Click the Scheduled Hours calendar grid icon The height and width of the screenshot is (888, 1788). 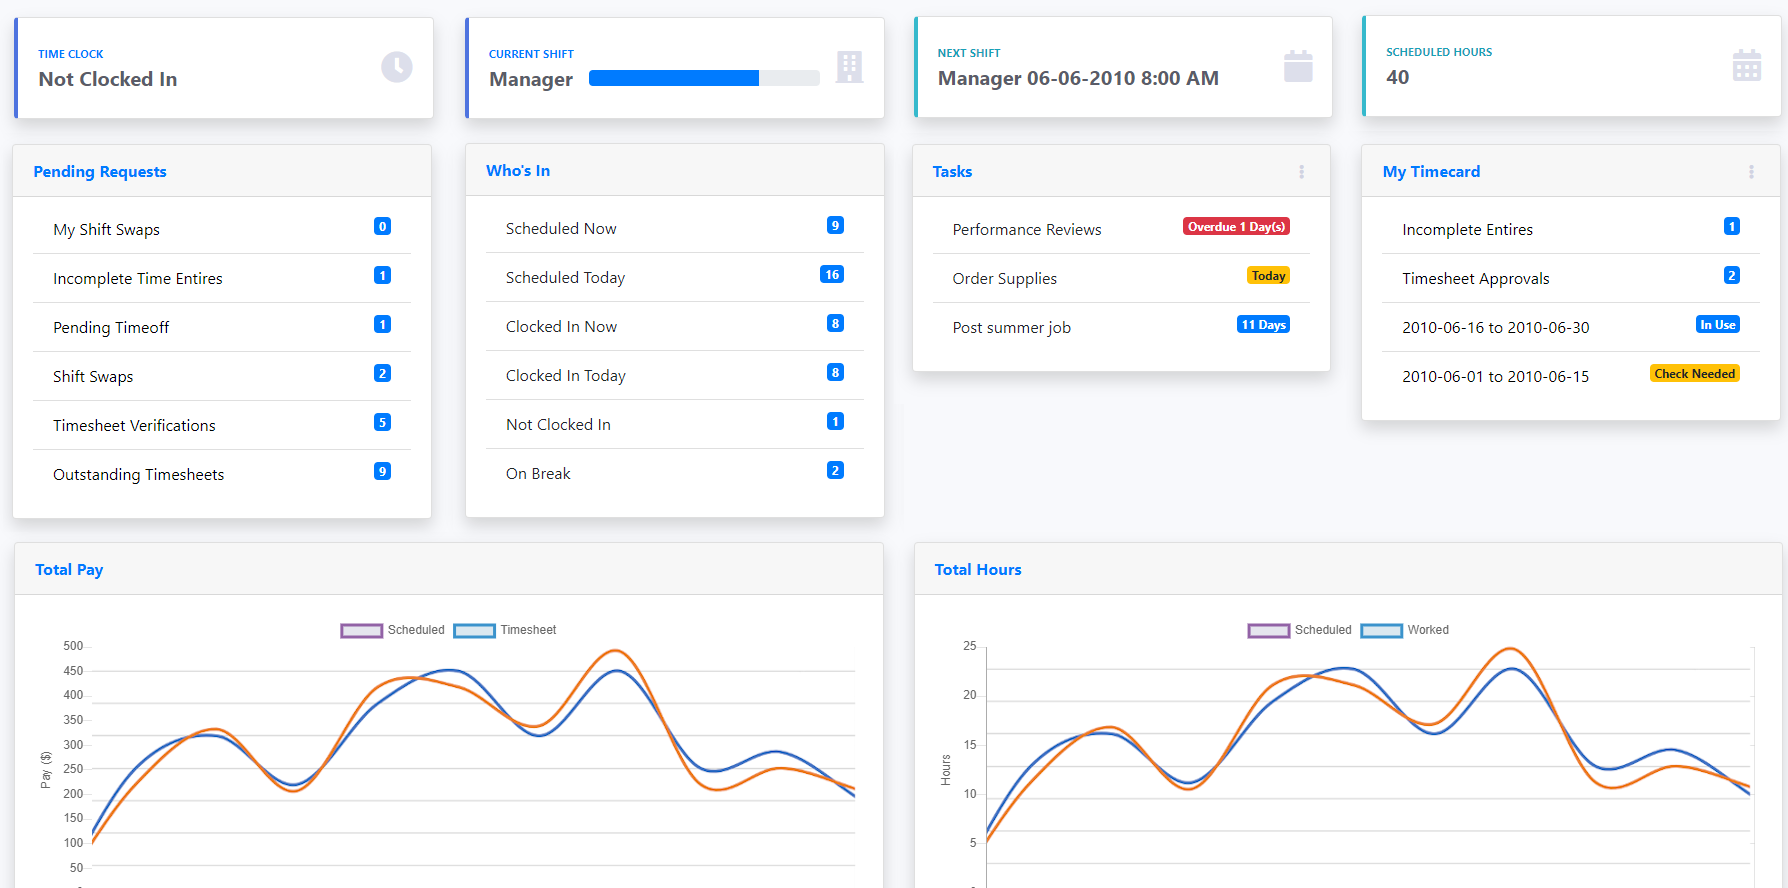[x=1747, y=65]
